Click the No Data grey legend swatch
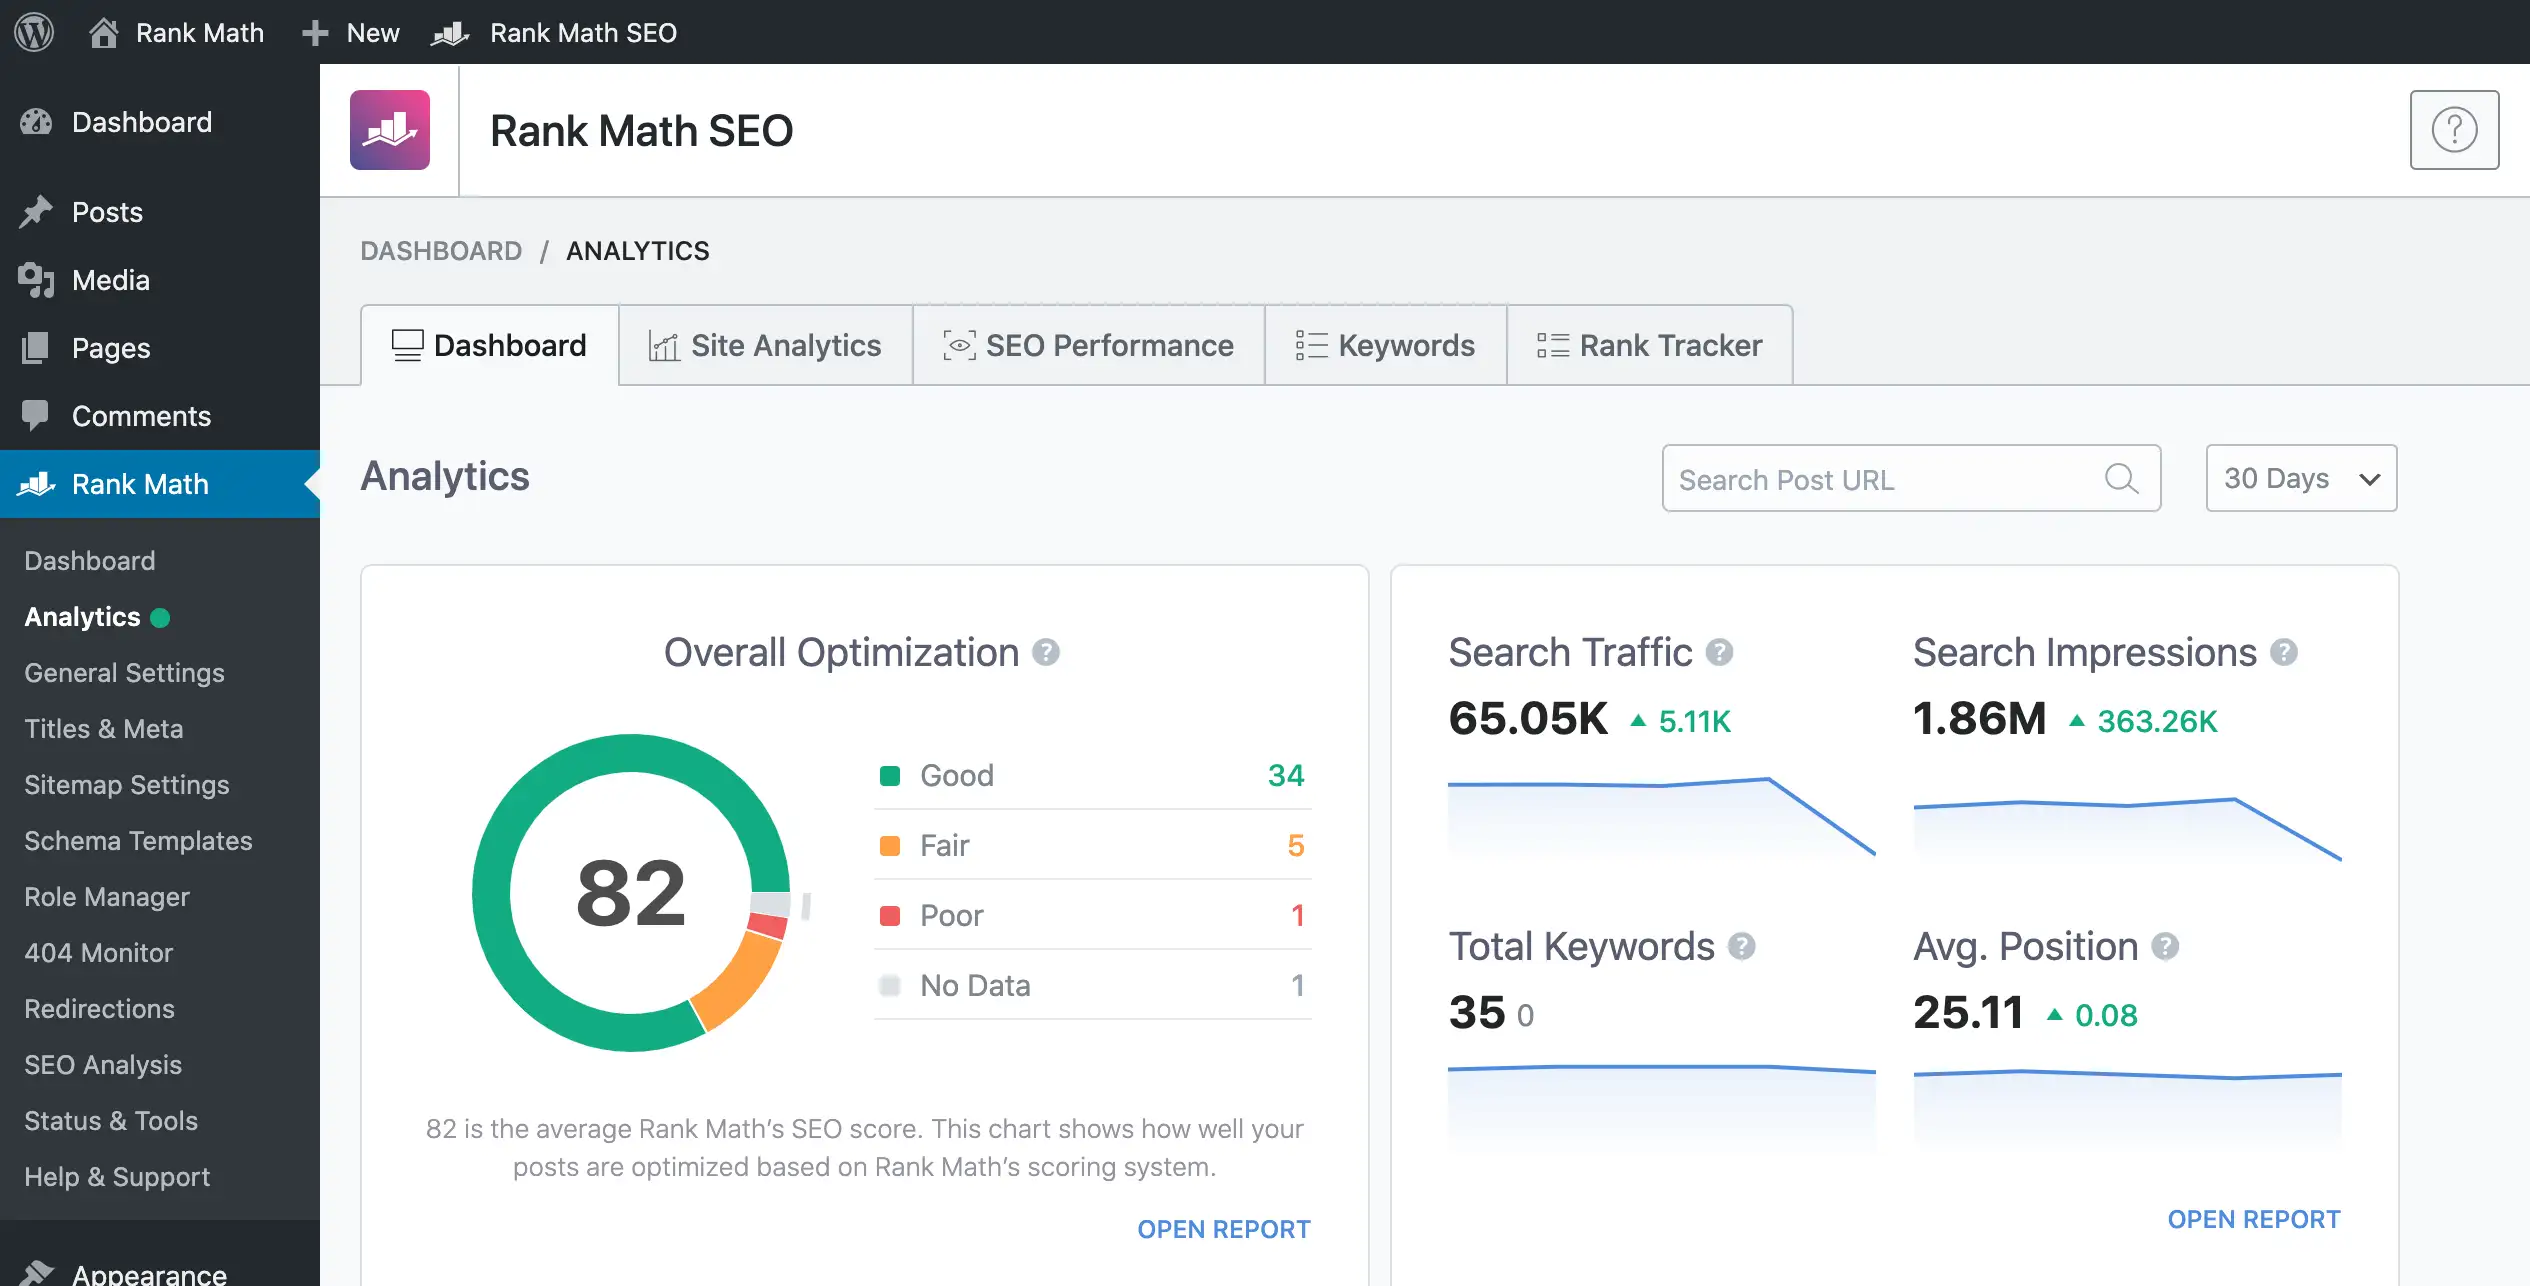The image size is (2530, 1286). point(889,985)
